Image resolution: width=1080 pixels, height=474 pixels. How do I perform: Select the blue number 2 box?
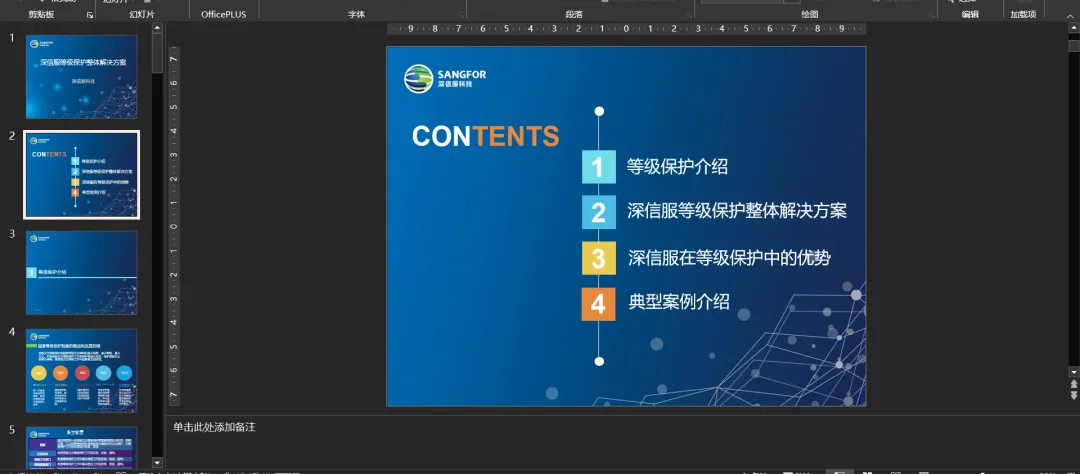[x=599, y=212]
